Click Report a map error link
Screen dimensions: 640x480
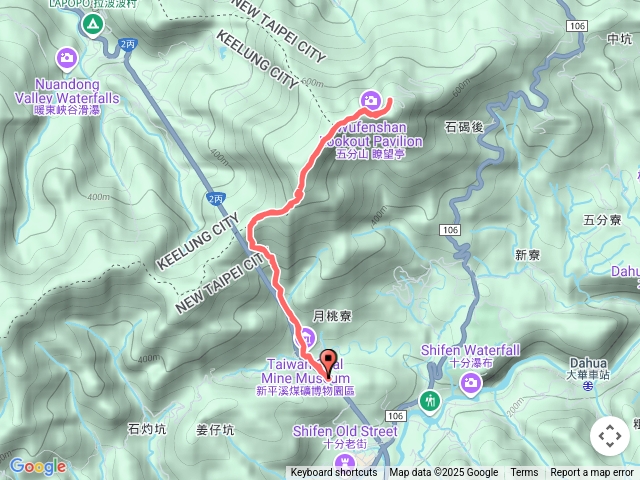pyautogui.click(x=591, y=473)
